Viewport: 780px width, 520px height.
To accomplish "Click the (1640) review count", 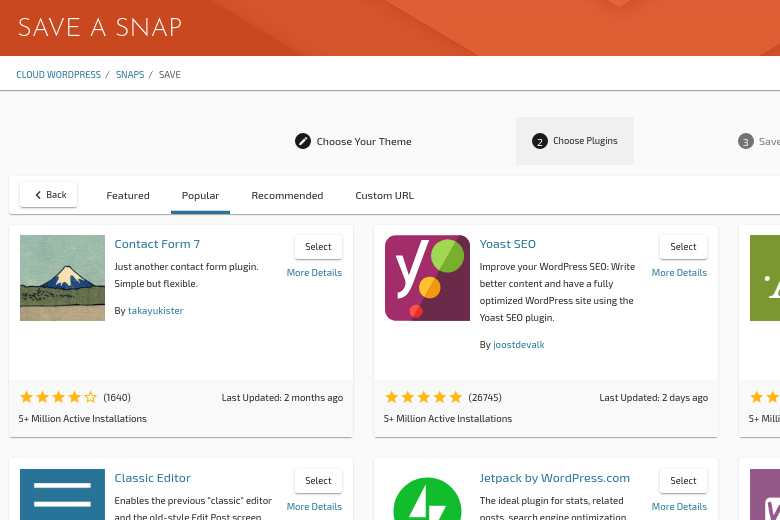I will pyautogui.click(x=117, y=398).
